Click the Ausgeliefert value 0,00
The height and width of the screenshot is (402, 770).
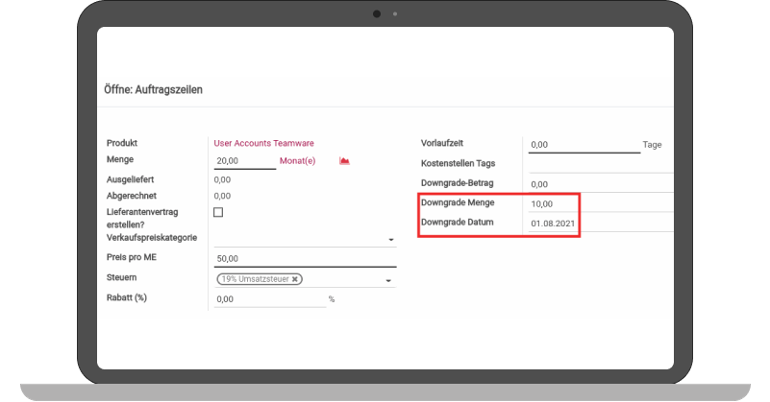(x=222, y=179)
